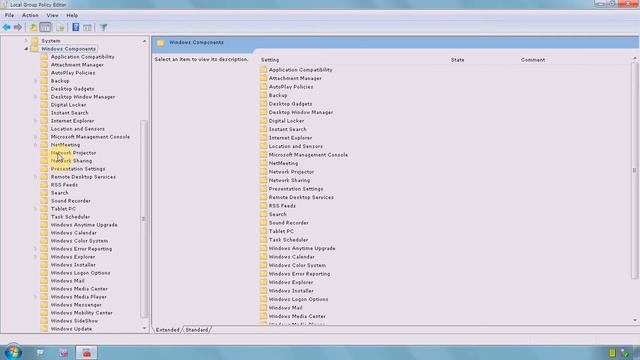Click folder icon of AutoPlay Policies in Setting list
Viewport: 640px width, 360px height.
[x=263, y=87]
